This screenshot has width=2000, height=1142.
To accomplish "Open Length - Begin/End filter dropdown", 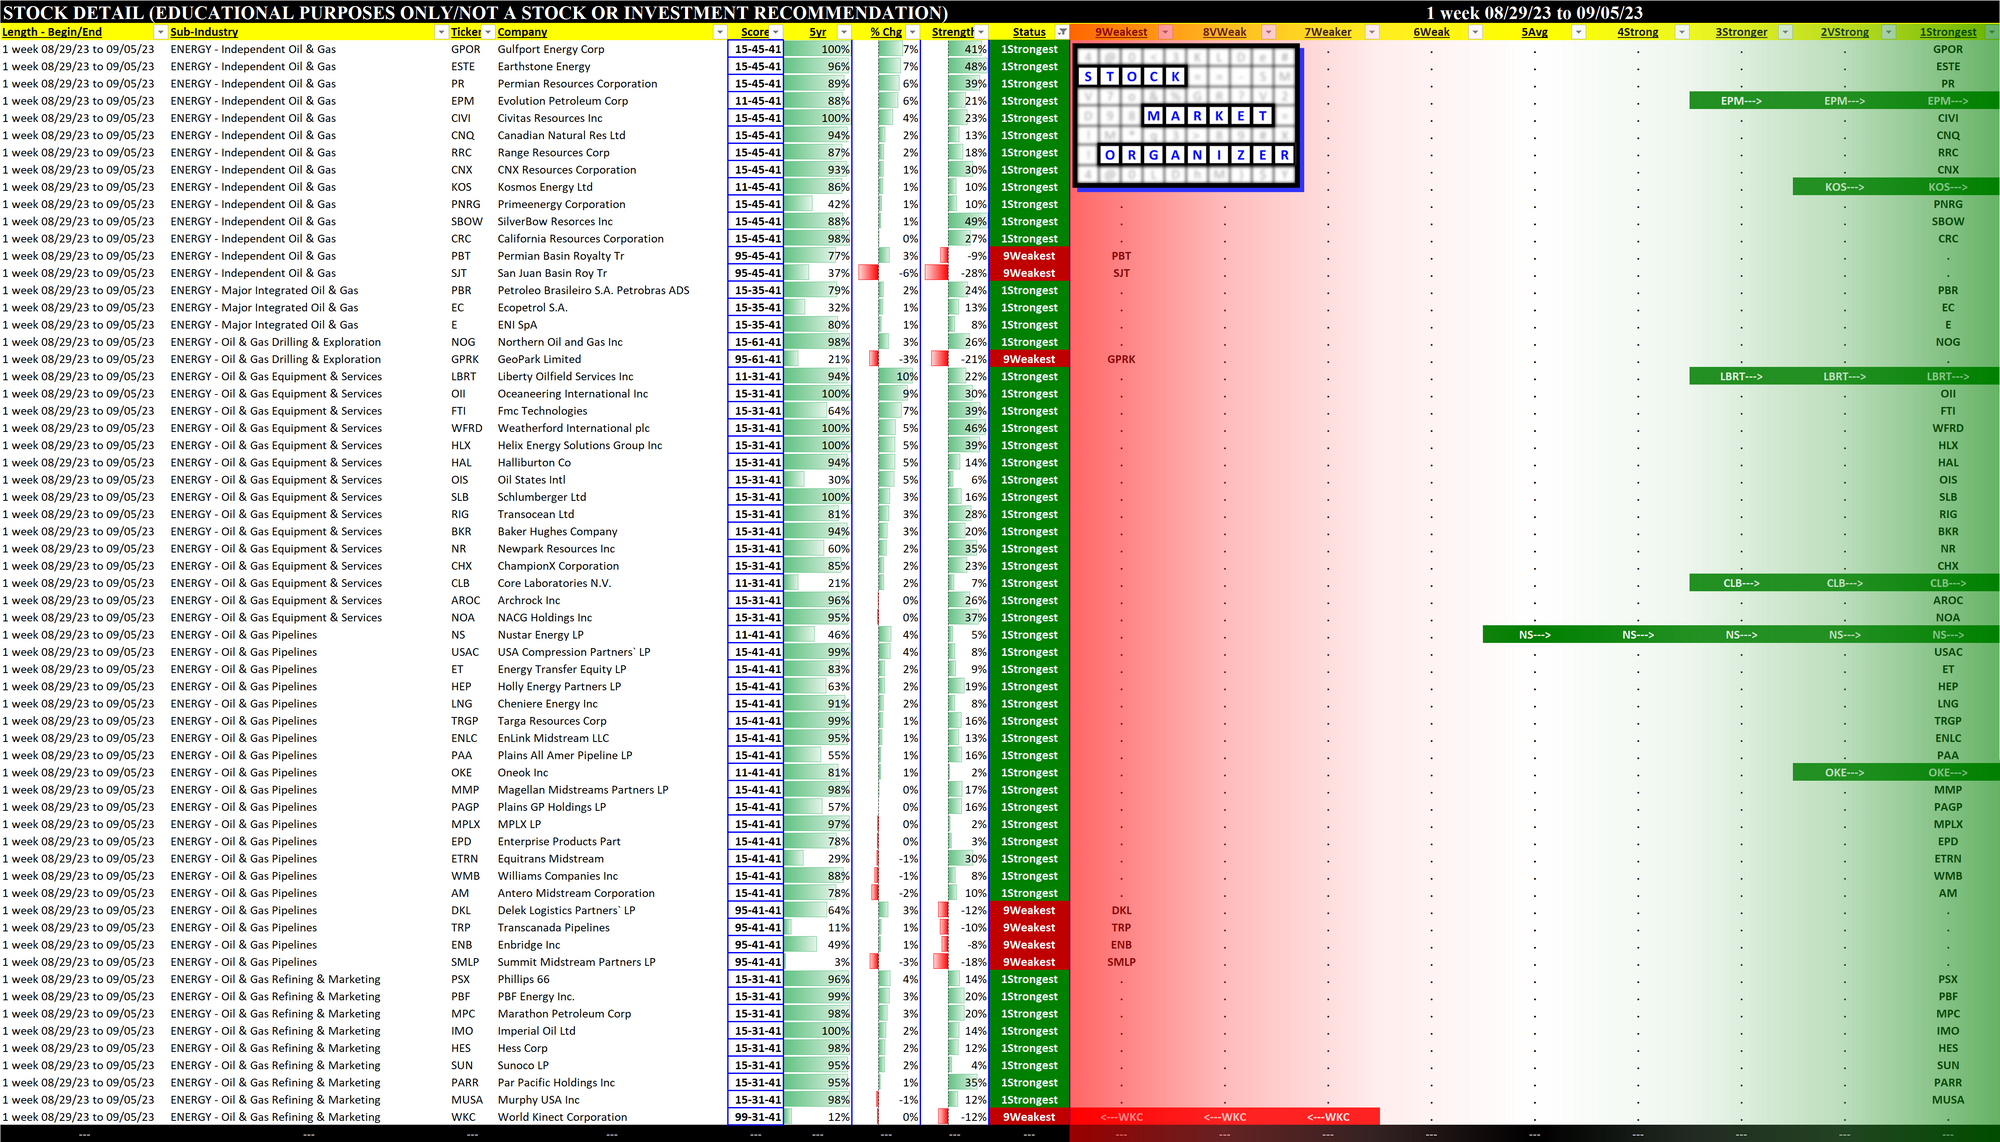I will point(159,32).
